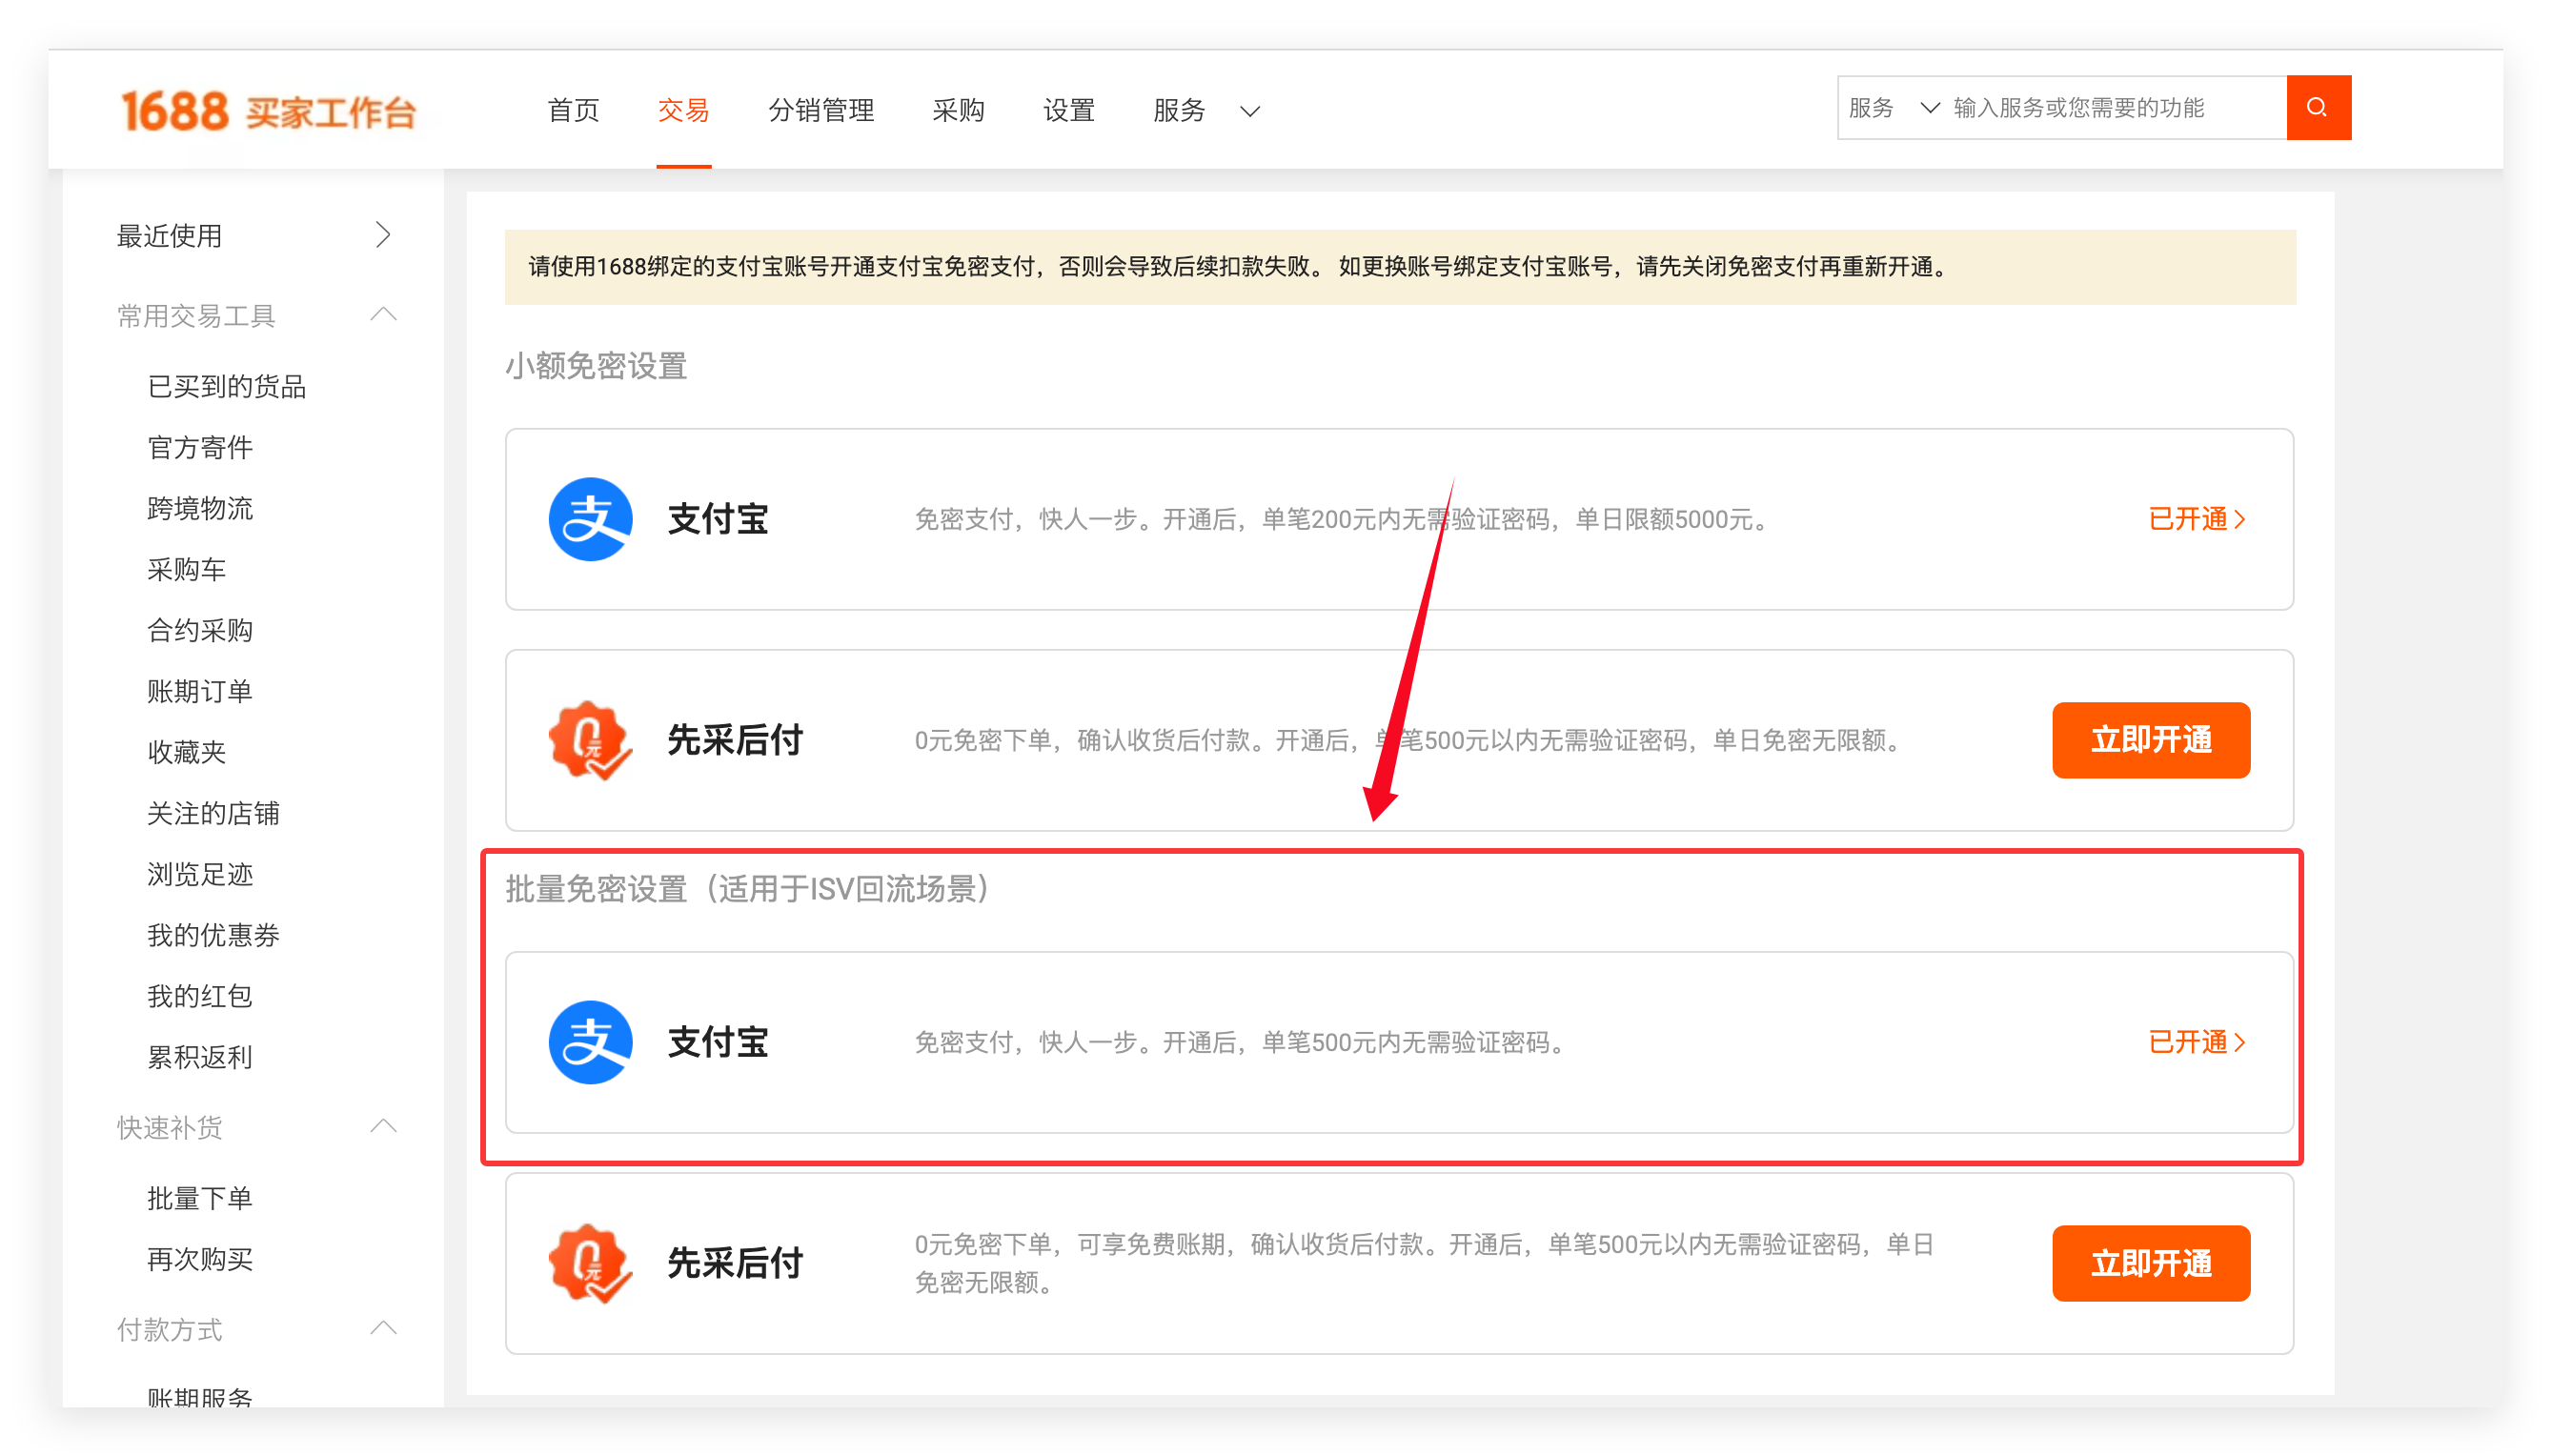This screenshot has width=2552, height=1456.
Task: Click the Alipay icon in 批量免密设置
Action: (x=590, y=1042)
